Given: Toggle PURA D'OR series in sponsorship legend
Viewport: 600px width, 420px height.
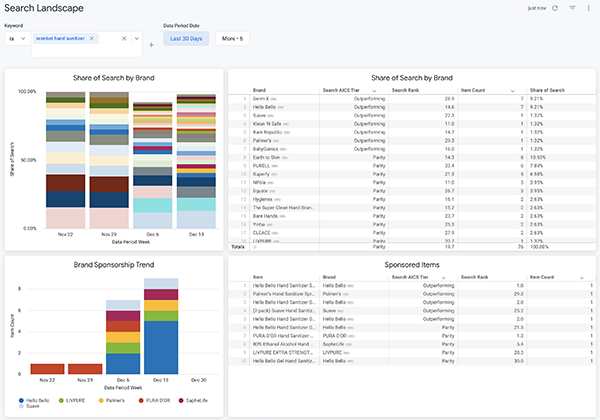Looking at the screenshot, I should point(154,400).
